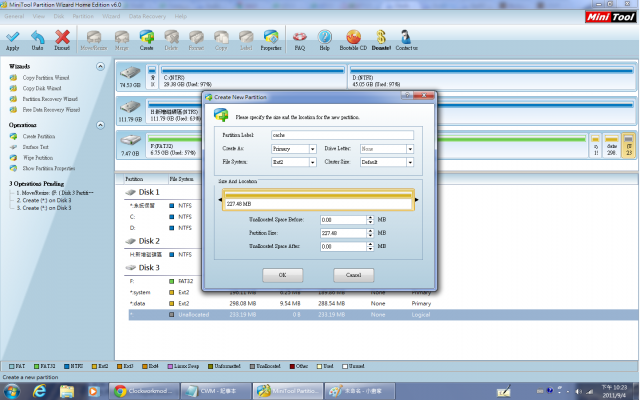Open the Help question mark icon

(324, 37)
